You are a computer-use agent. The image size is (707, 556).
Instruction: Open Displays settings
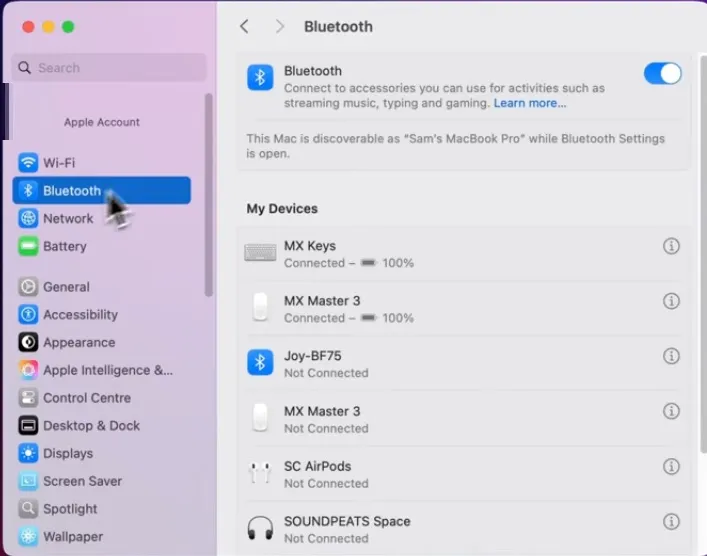coord(101,453)
